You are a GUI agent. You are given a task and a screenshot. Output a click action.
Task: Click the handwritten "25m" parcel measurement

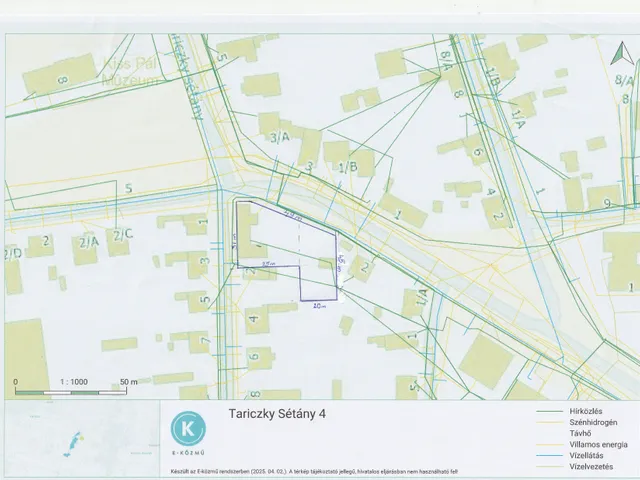pyautogui.click(x=268, y=264)
